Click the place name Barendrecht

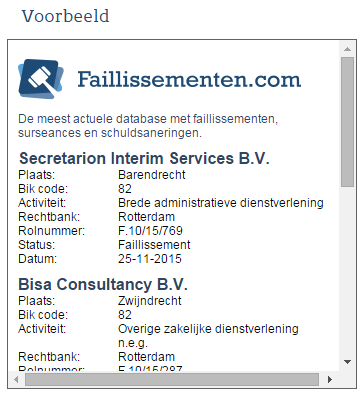click(x=152, y=175)
